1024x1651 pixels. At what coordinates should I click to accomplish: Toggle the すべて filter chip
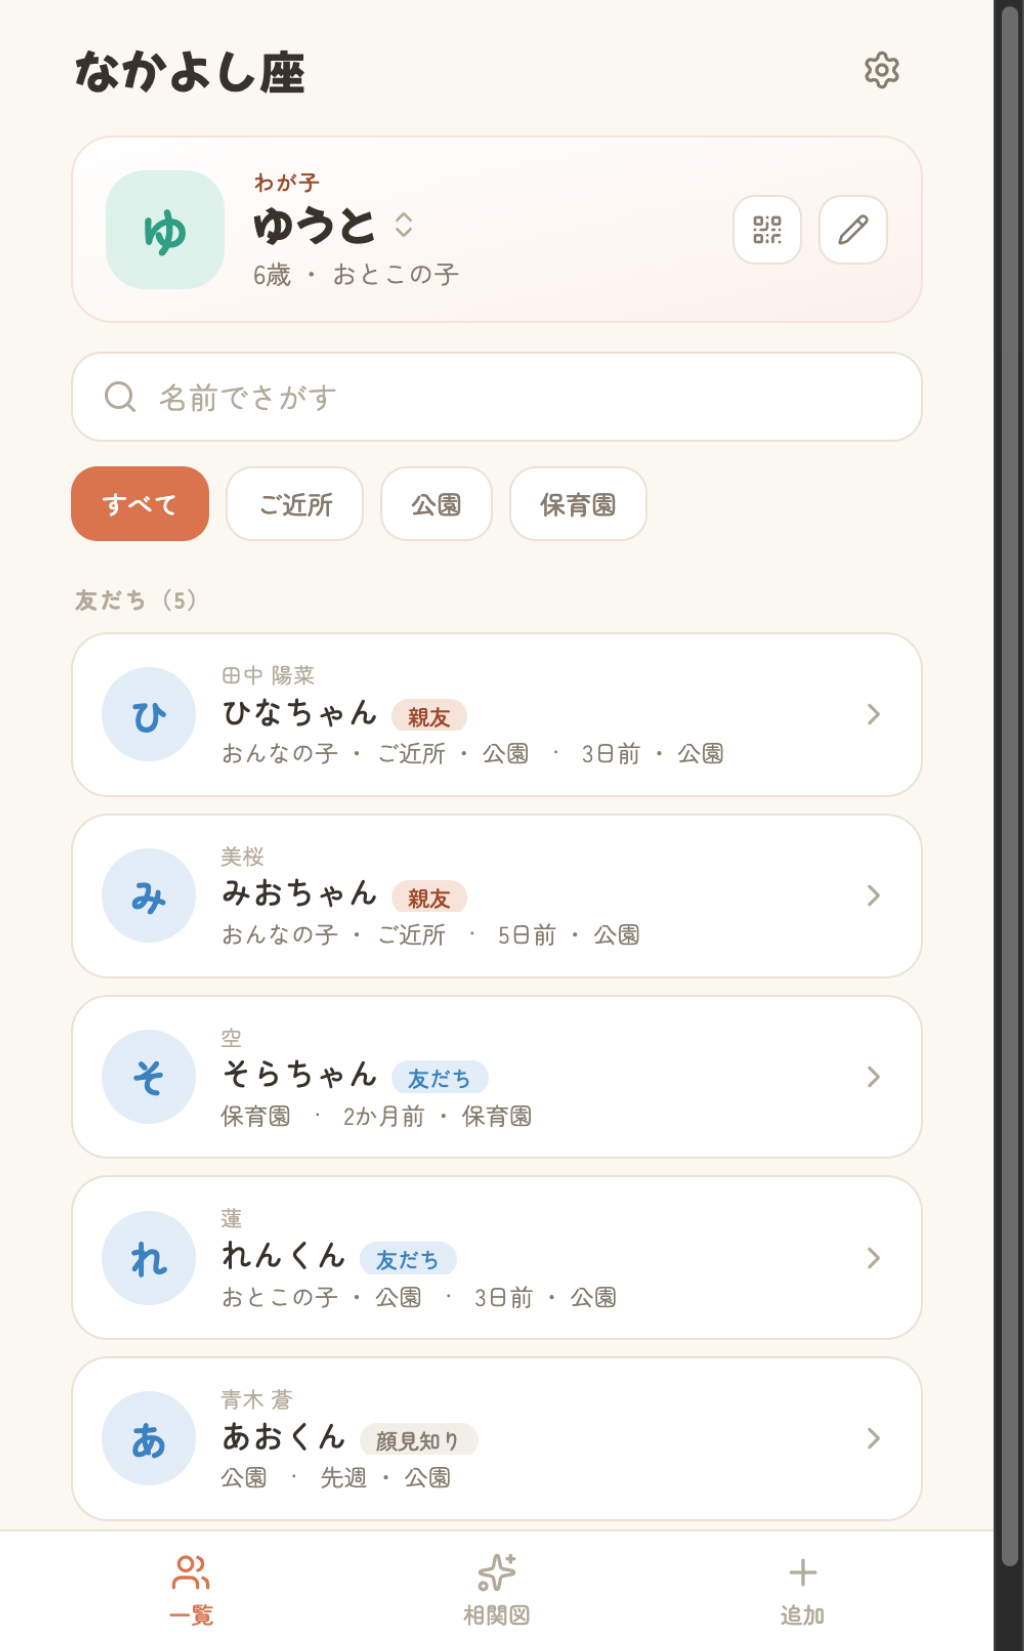click(x=140, y=504)
